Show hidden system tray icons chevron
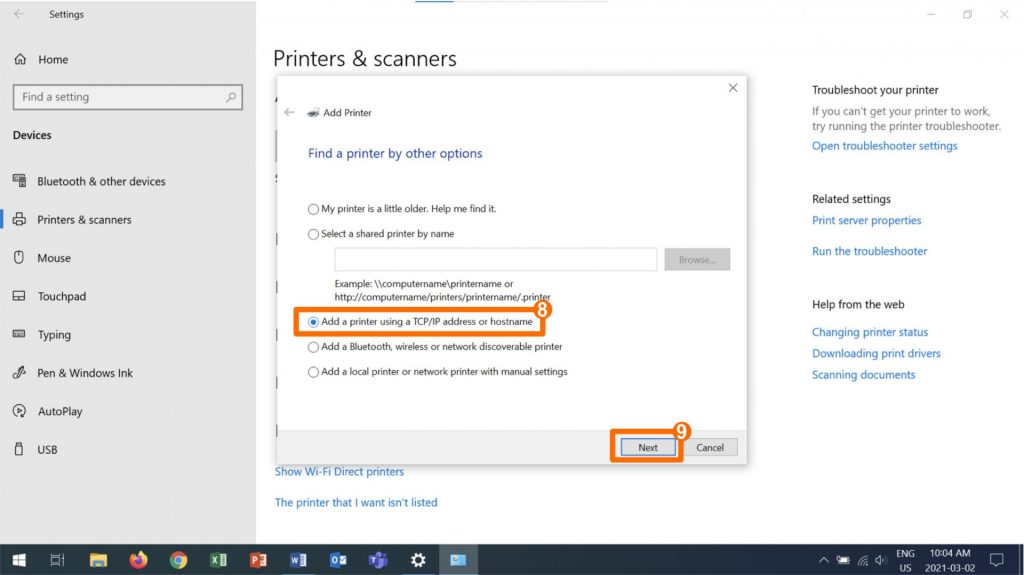The height and width of the screenshot is (575, 1024). point(823,560)
